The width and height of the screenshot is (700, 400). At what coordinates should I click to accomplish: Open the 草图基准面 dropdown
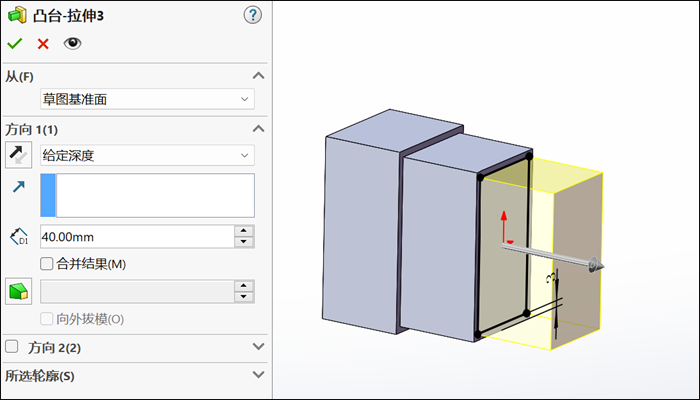click(x=147, y=99)
